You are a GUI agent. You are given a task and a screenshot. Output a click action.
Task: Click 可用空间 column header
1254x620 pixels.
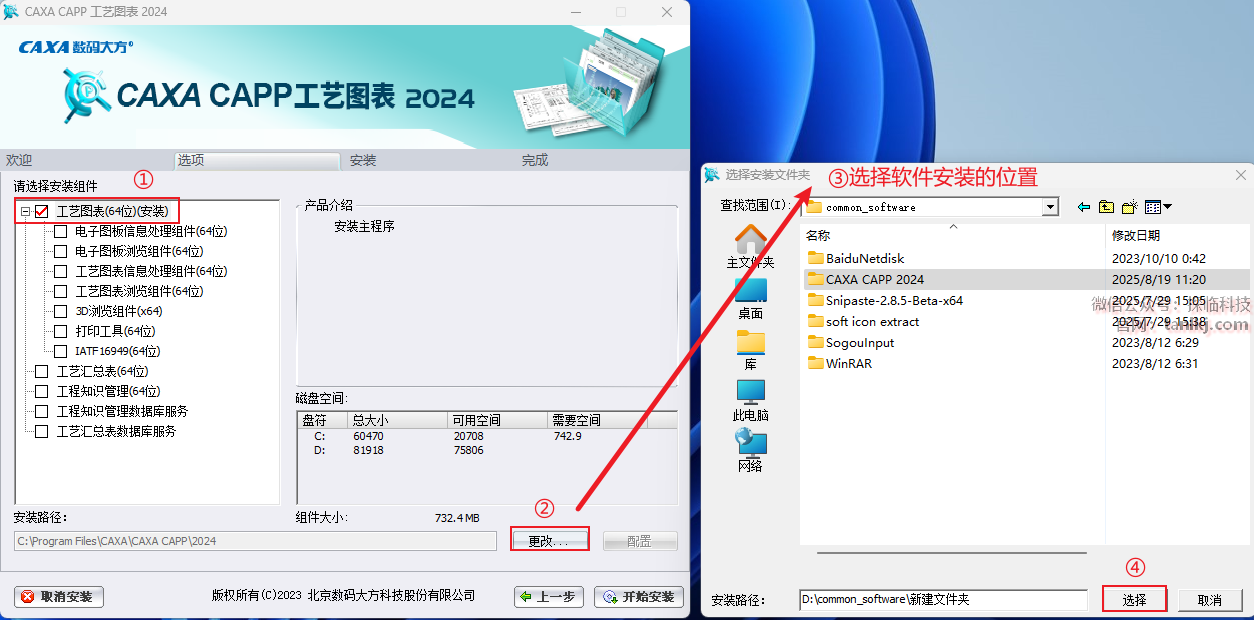coord(497,420)
